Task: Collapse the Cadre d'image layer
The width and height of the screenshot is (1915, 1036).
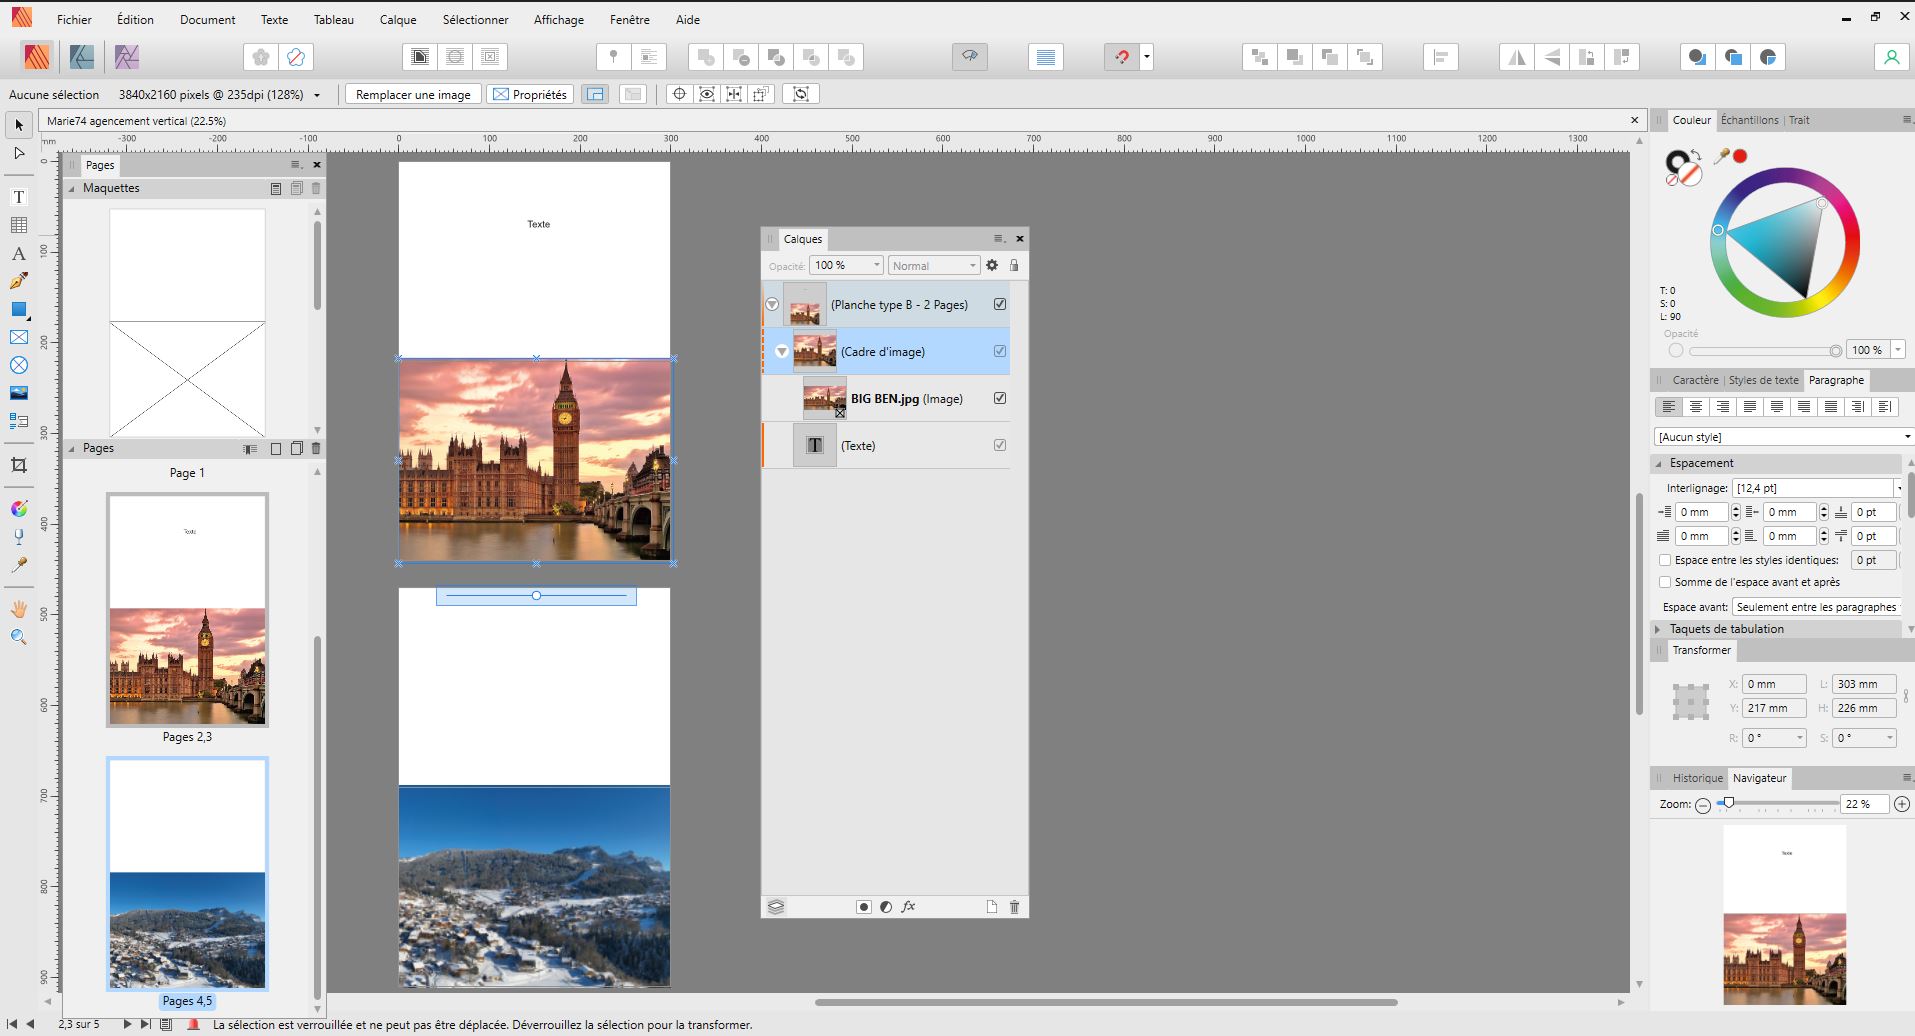Action: coord(782,351)
